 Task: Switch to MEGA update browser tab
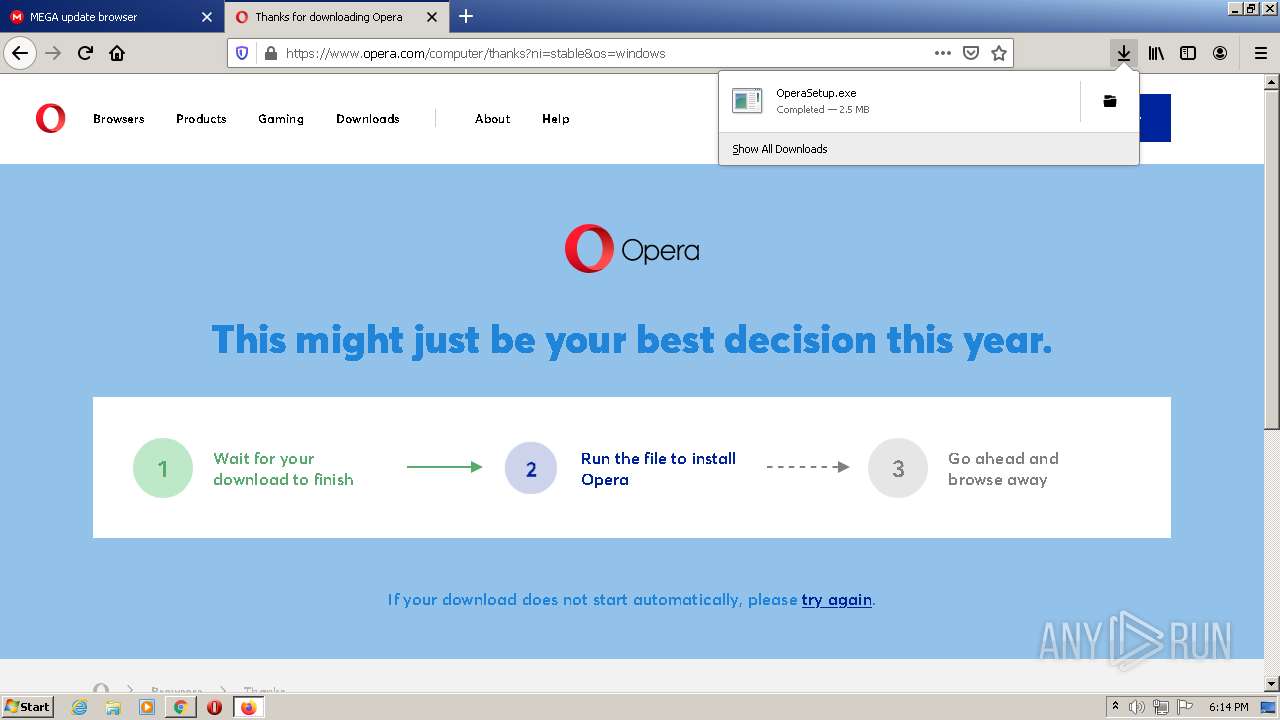point(111,17)
